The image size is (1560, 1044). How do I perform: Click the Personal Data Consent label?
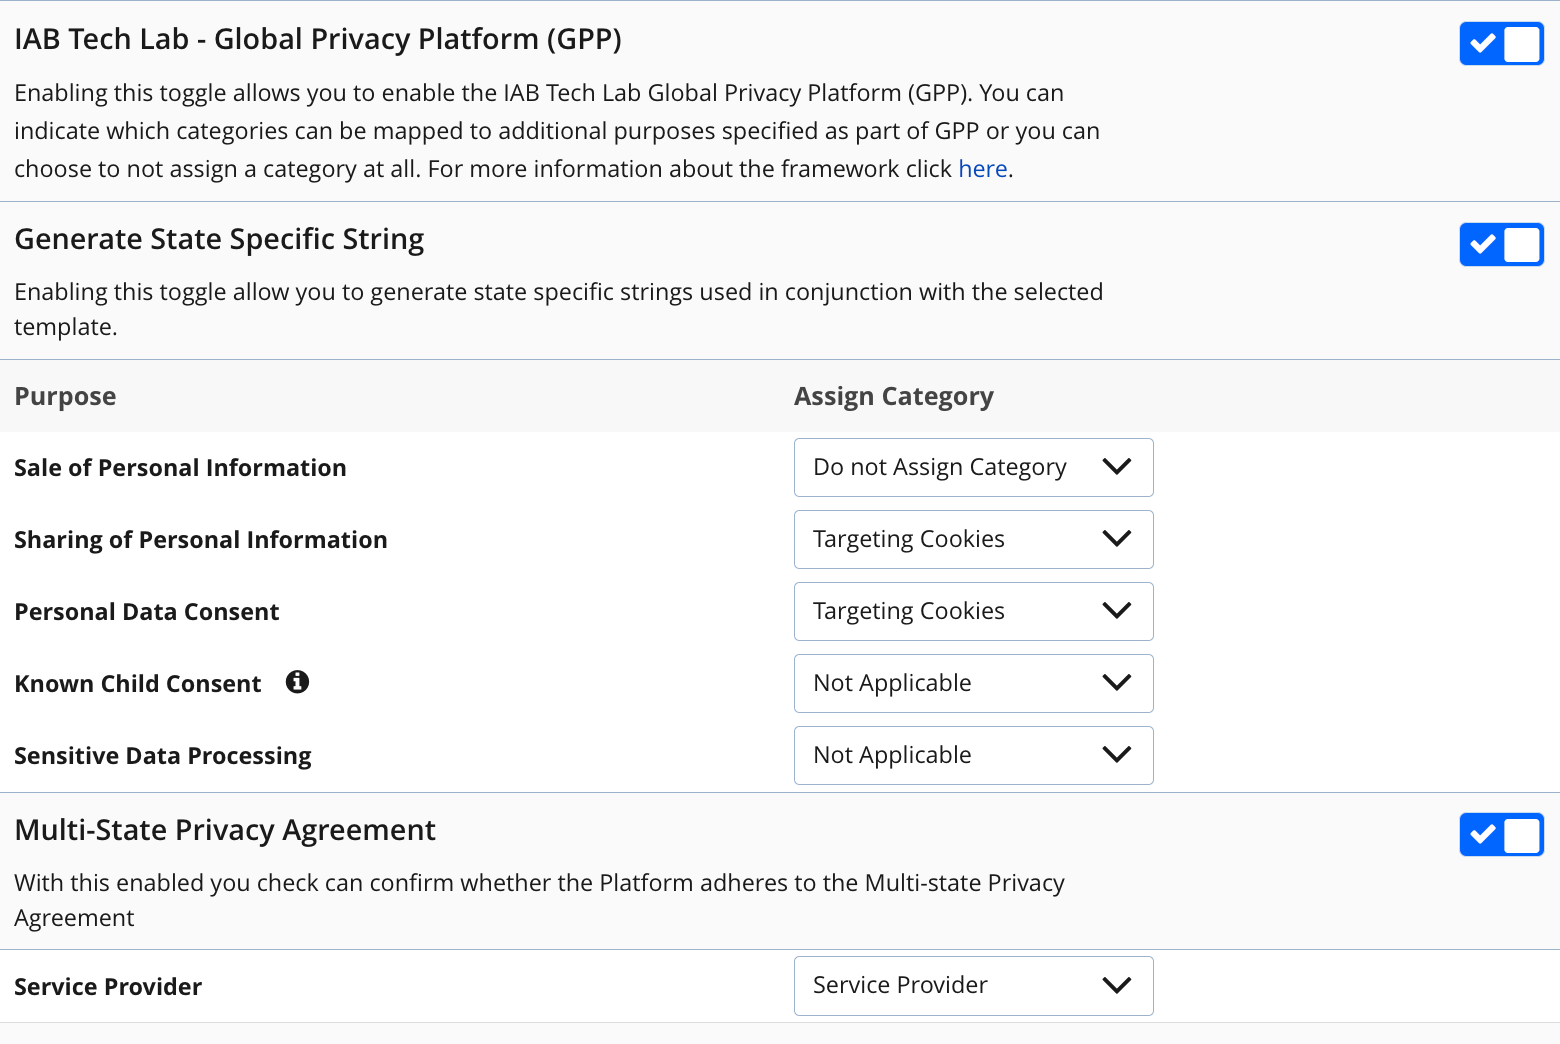147,612
